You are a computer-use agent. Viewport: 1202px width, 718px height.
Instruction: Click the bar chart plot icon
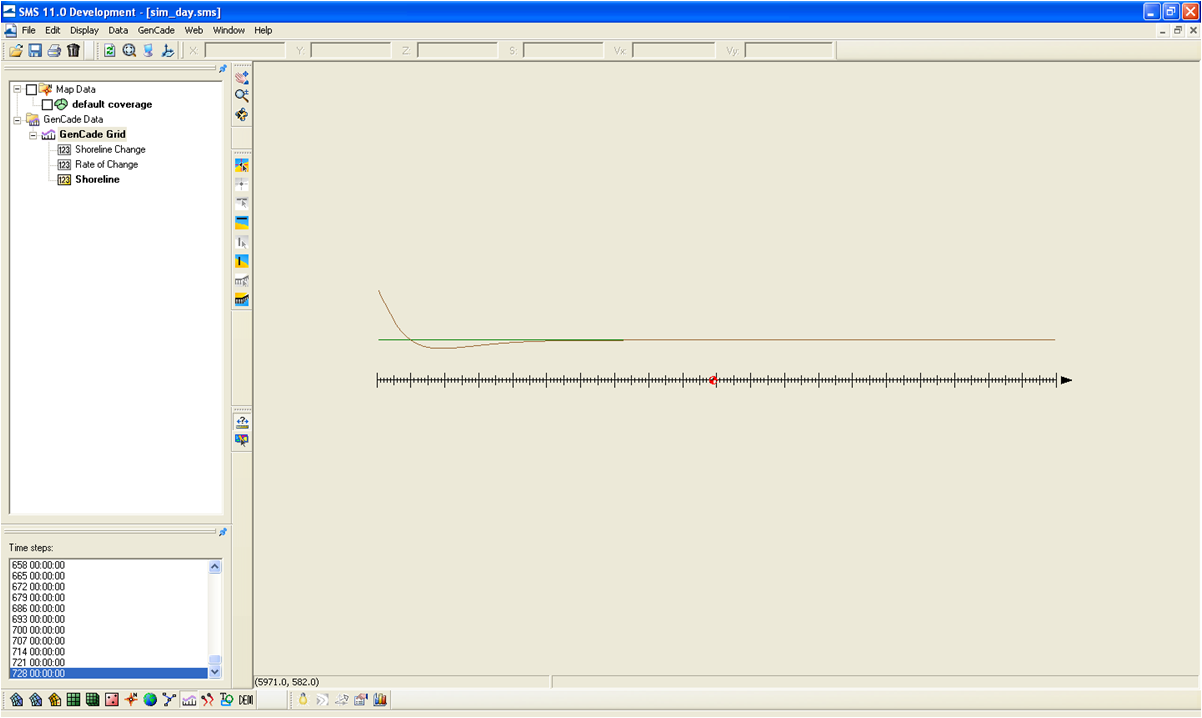coord(380,700)
